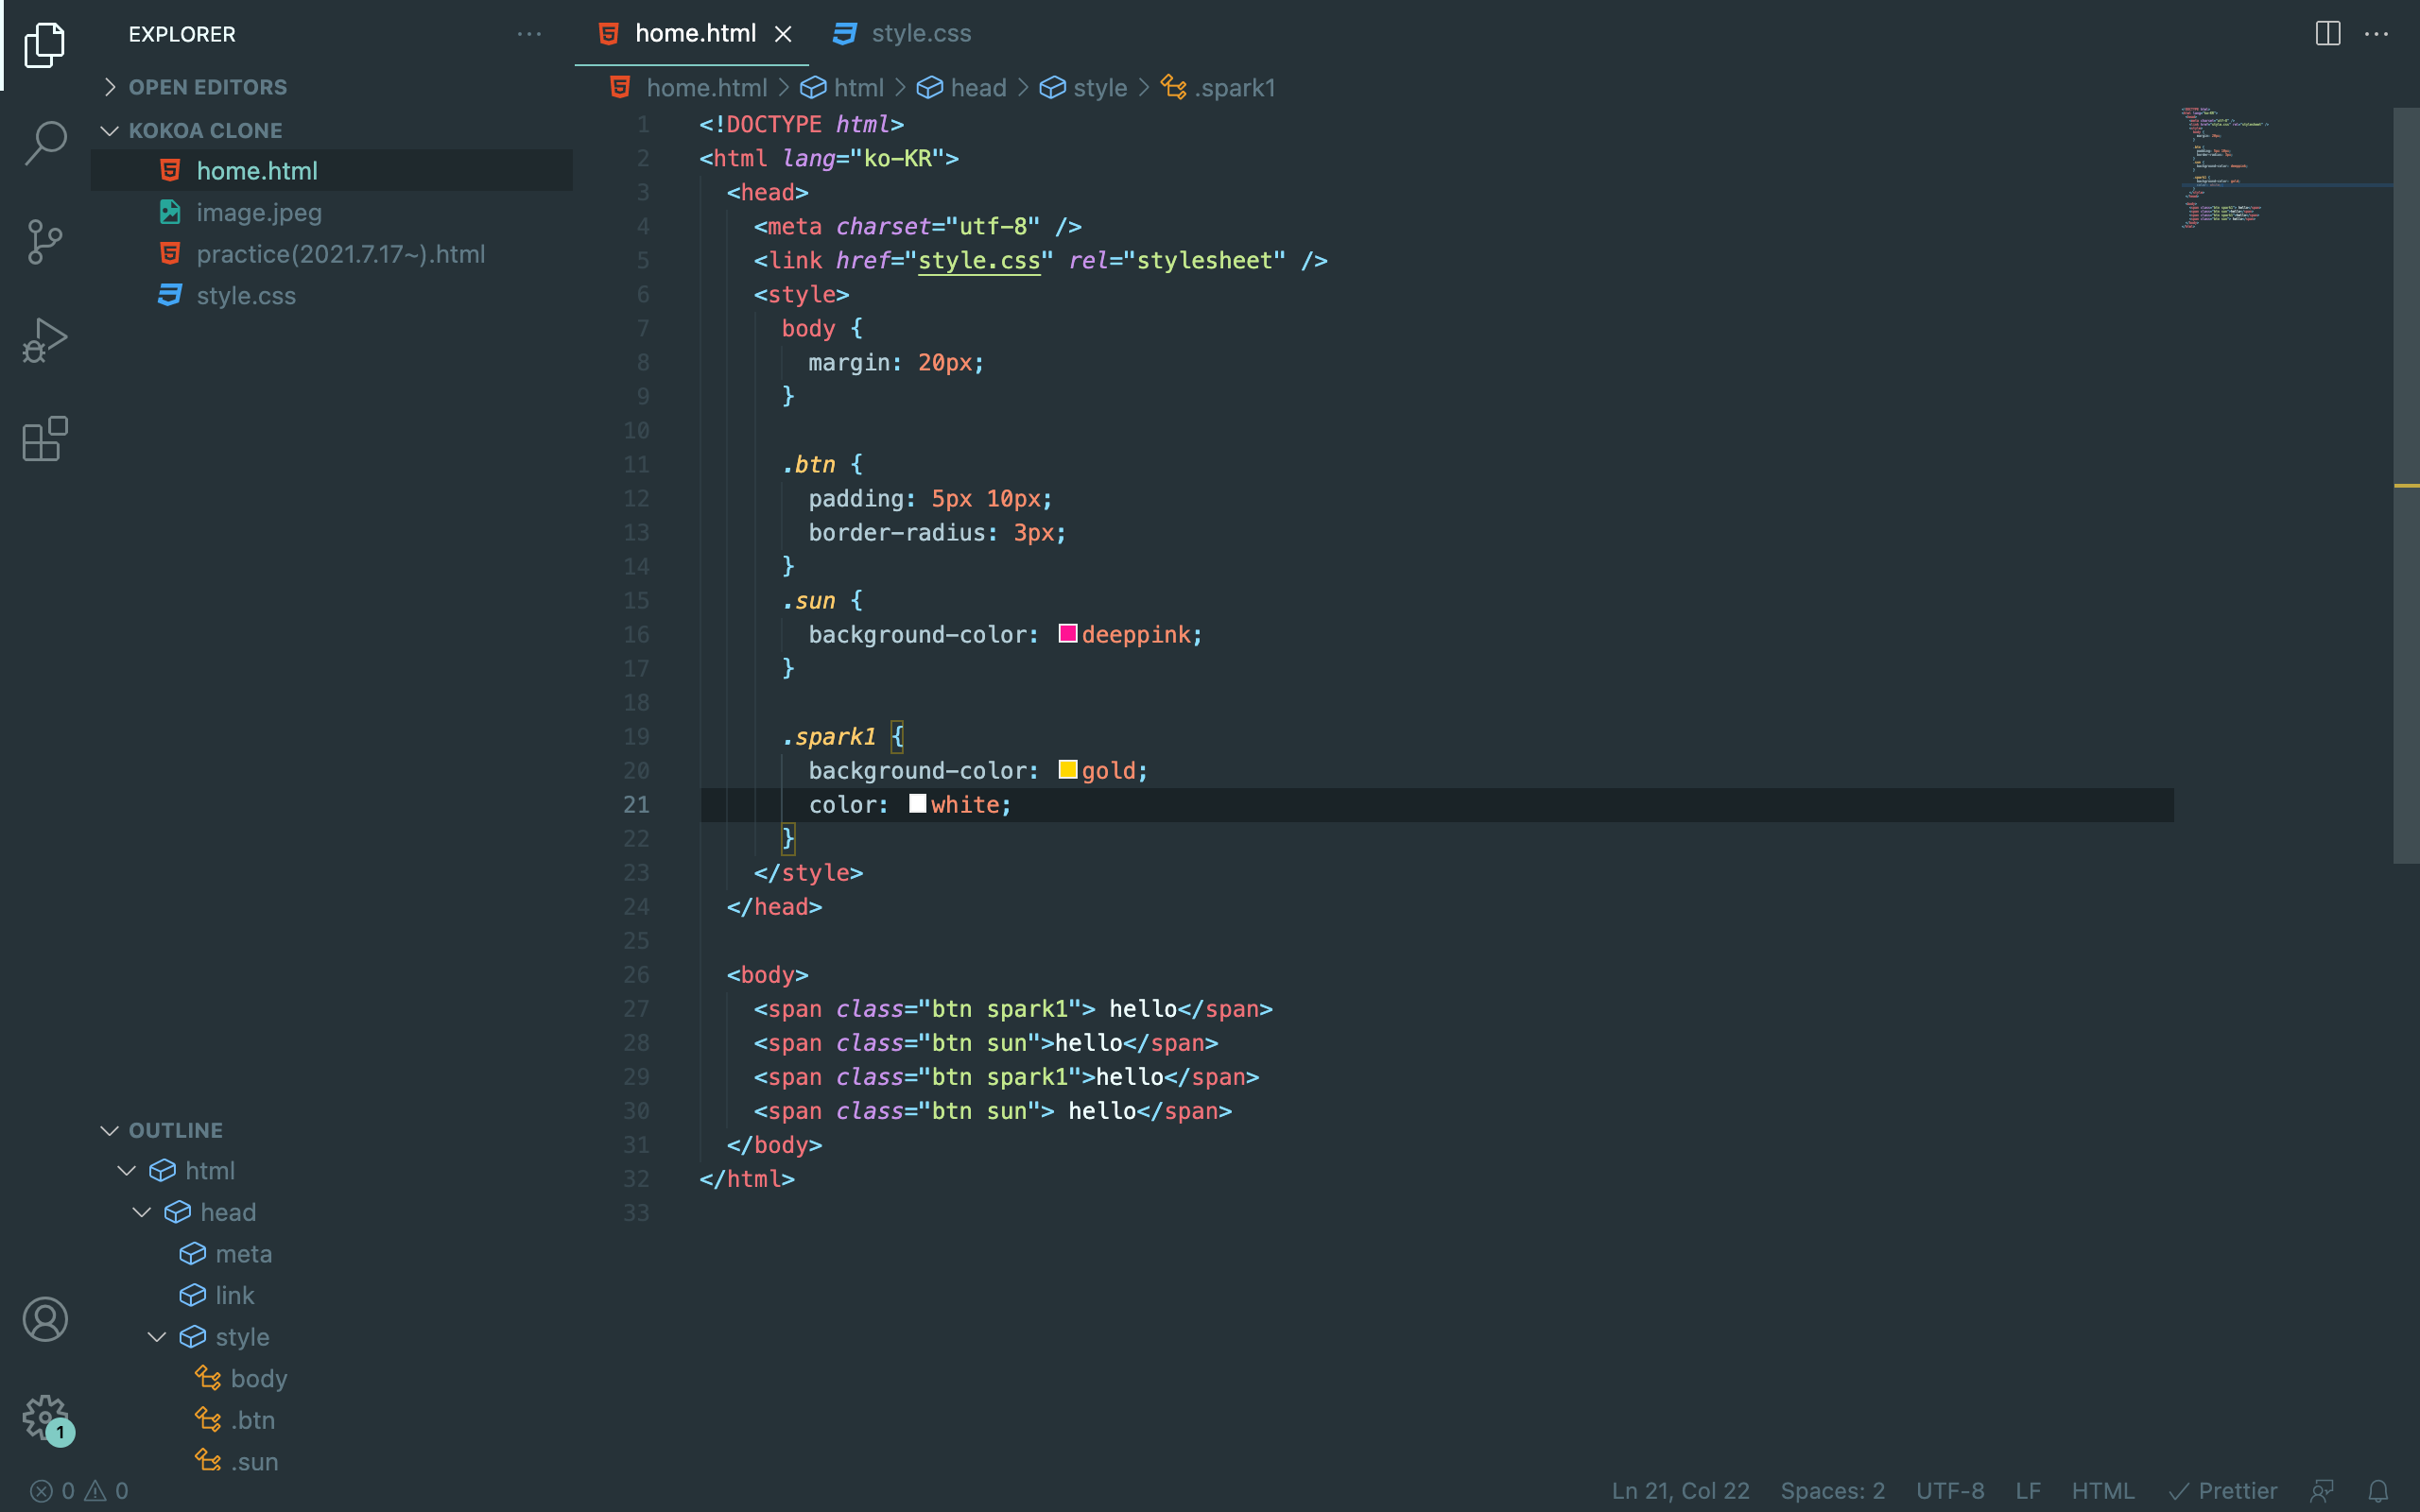Image resolution: width=2420 pixels, height=1512 pixels.
Task: Change the HTML language mode in status bar
Action: tap(2102, 1491)
